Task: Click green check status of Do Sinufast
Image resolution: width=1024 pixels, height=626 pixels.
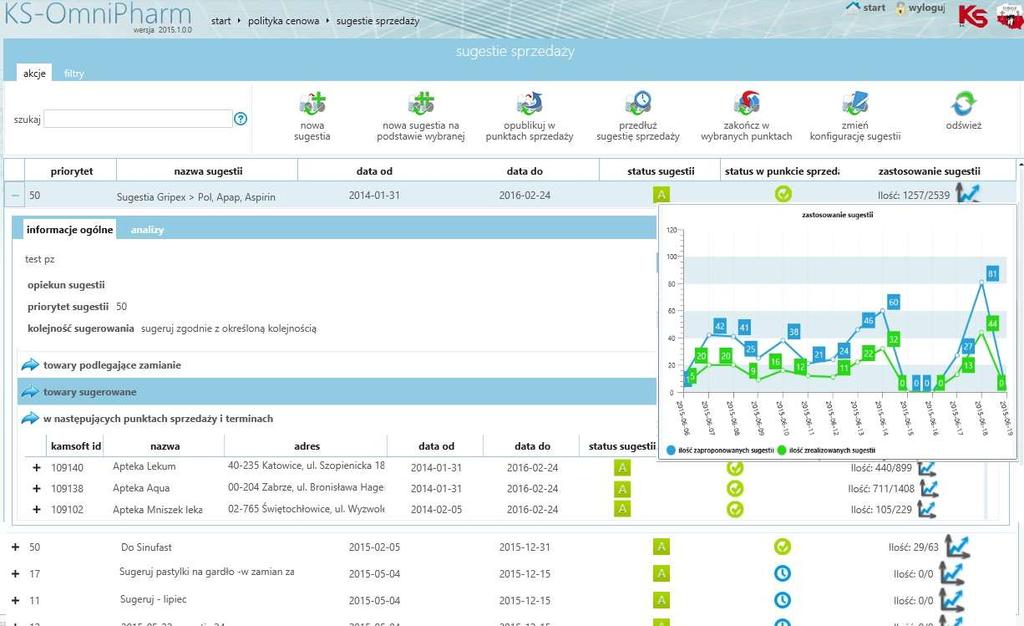Action: point(782,546)
